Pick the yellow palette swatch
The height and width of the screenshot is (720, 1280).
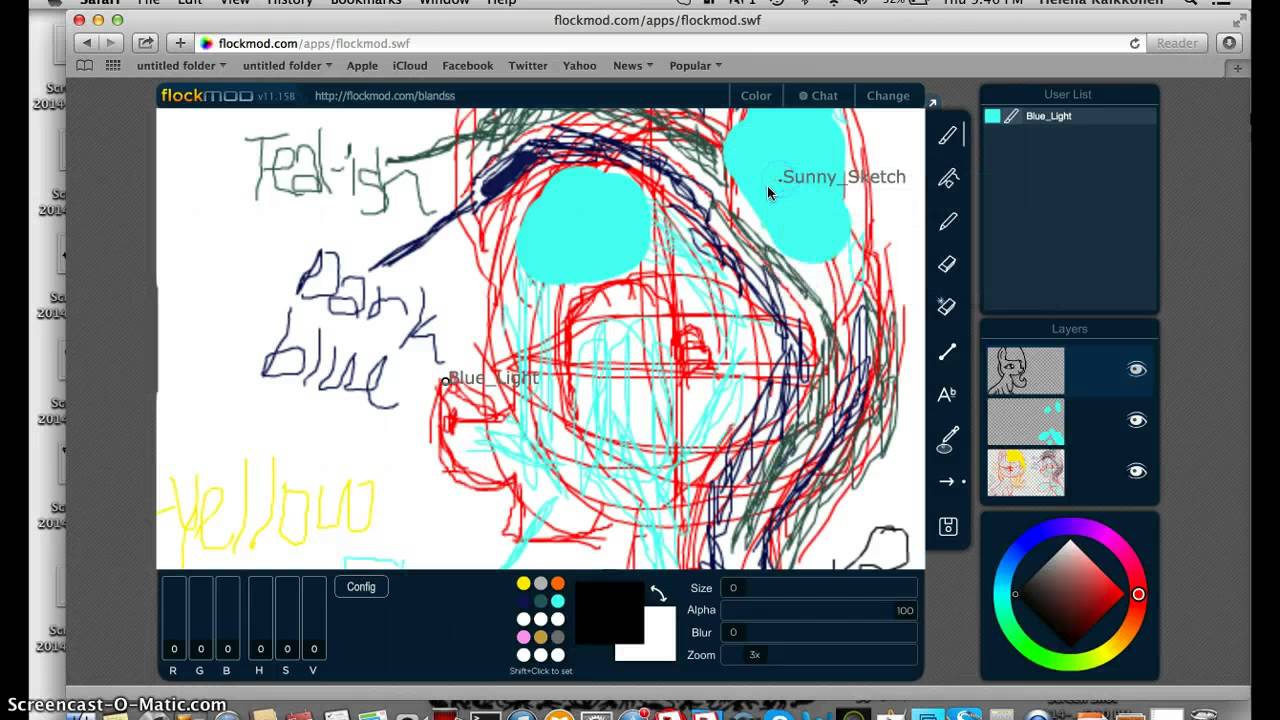[x=523, y=584]
